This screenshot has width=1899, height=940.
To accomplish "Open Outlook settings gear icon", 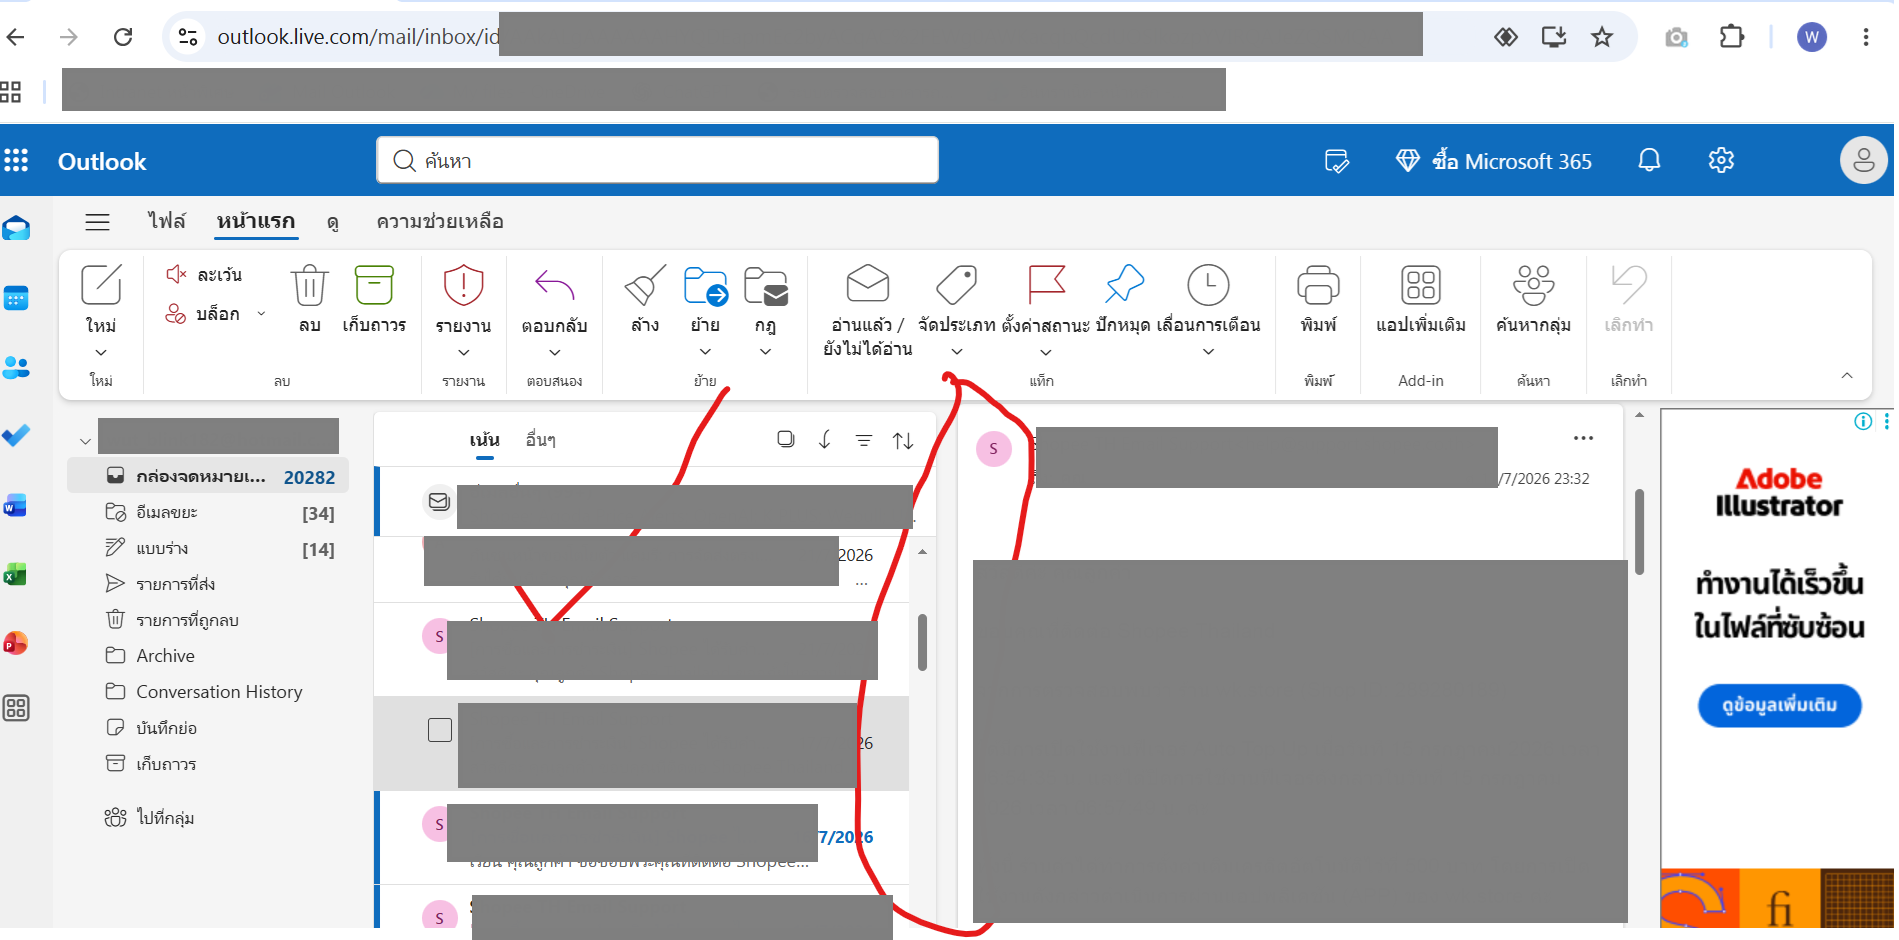I will click(1721, 160).
